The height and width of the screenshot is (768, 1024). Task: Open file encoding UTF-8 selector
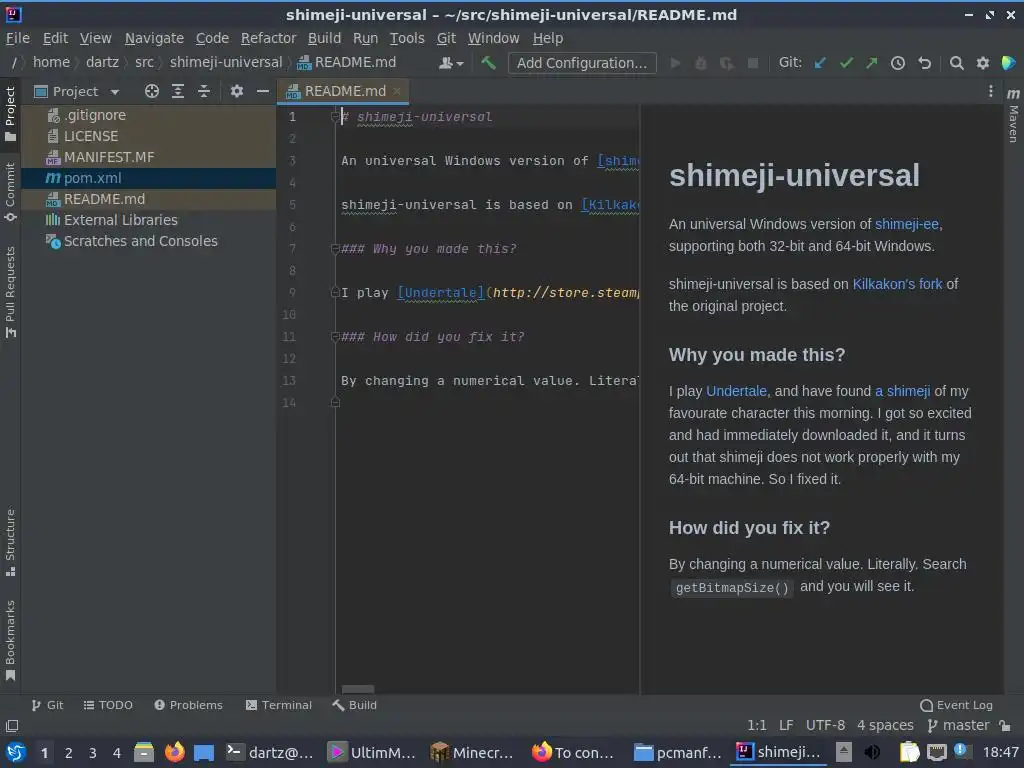click(x=825, y=726)
